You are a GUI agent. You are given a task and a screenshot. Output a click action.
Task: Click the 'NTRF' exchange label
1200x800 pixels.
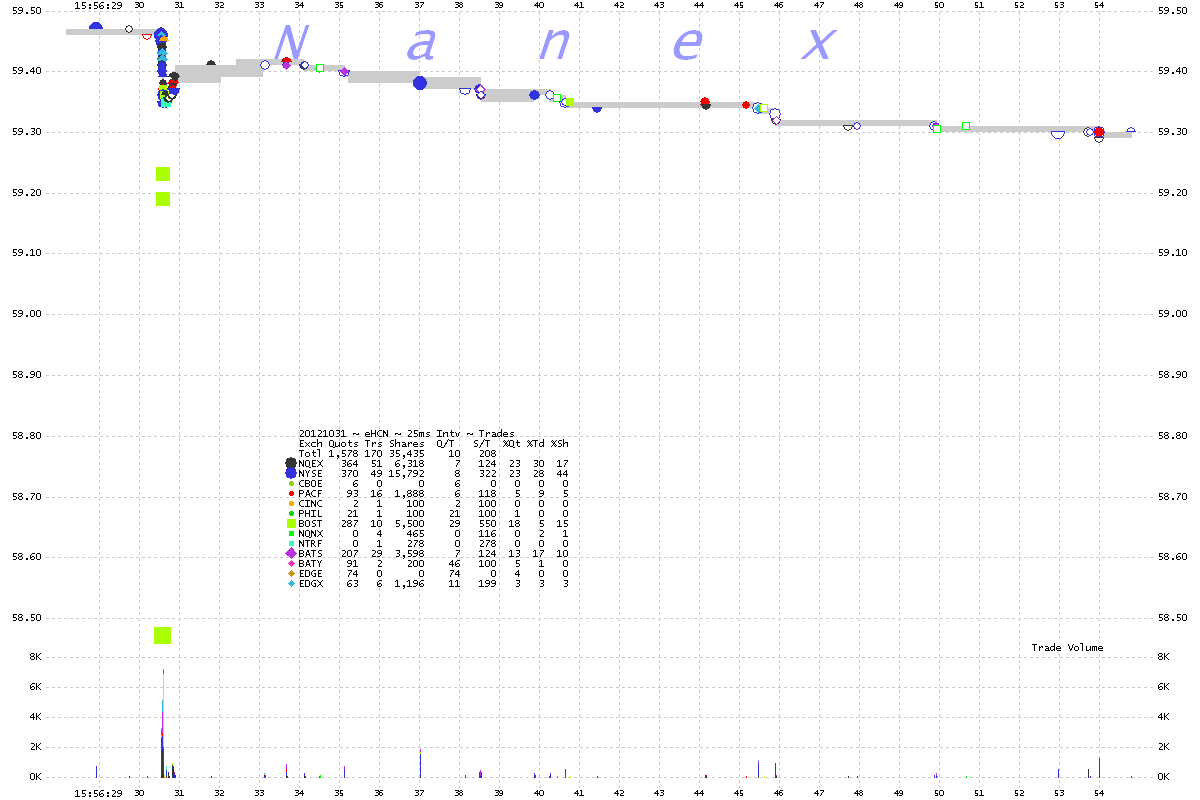coord(311,543)
